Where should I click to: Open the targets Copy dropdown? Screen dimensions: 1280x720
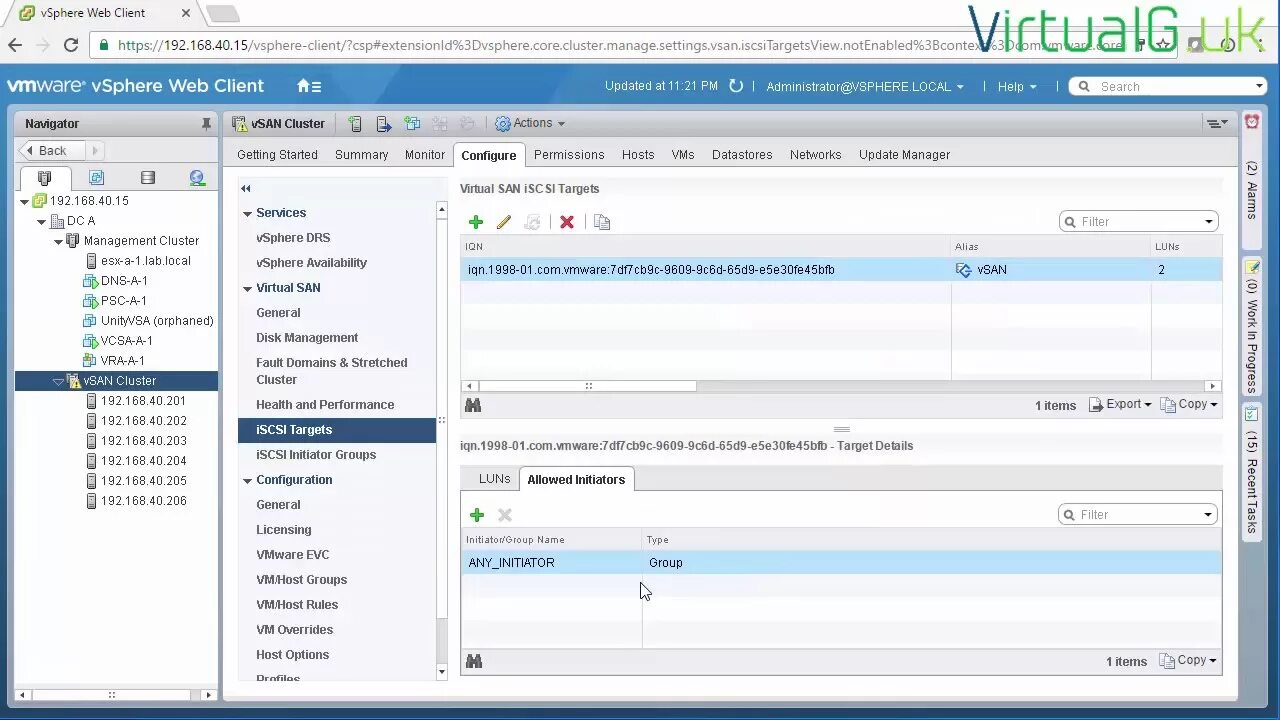[x=1189, y=405]
